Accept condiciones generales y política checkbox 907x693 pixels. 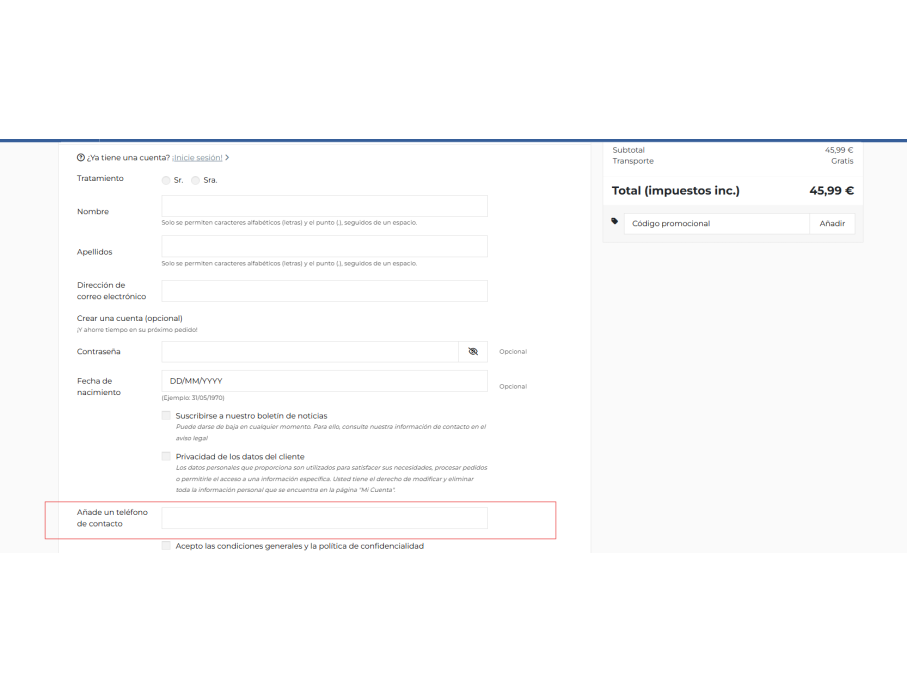click(166, 545)
